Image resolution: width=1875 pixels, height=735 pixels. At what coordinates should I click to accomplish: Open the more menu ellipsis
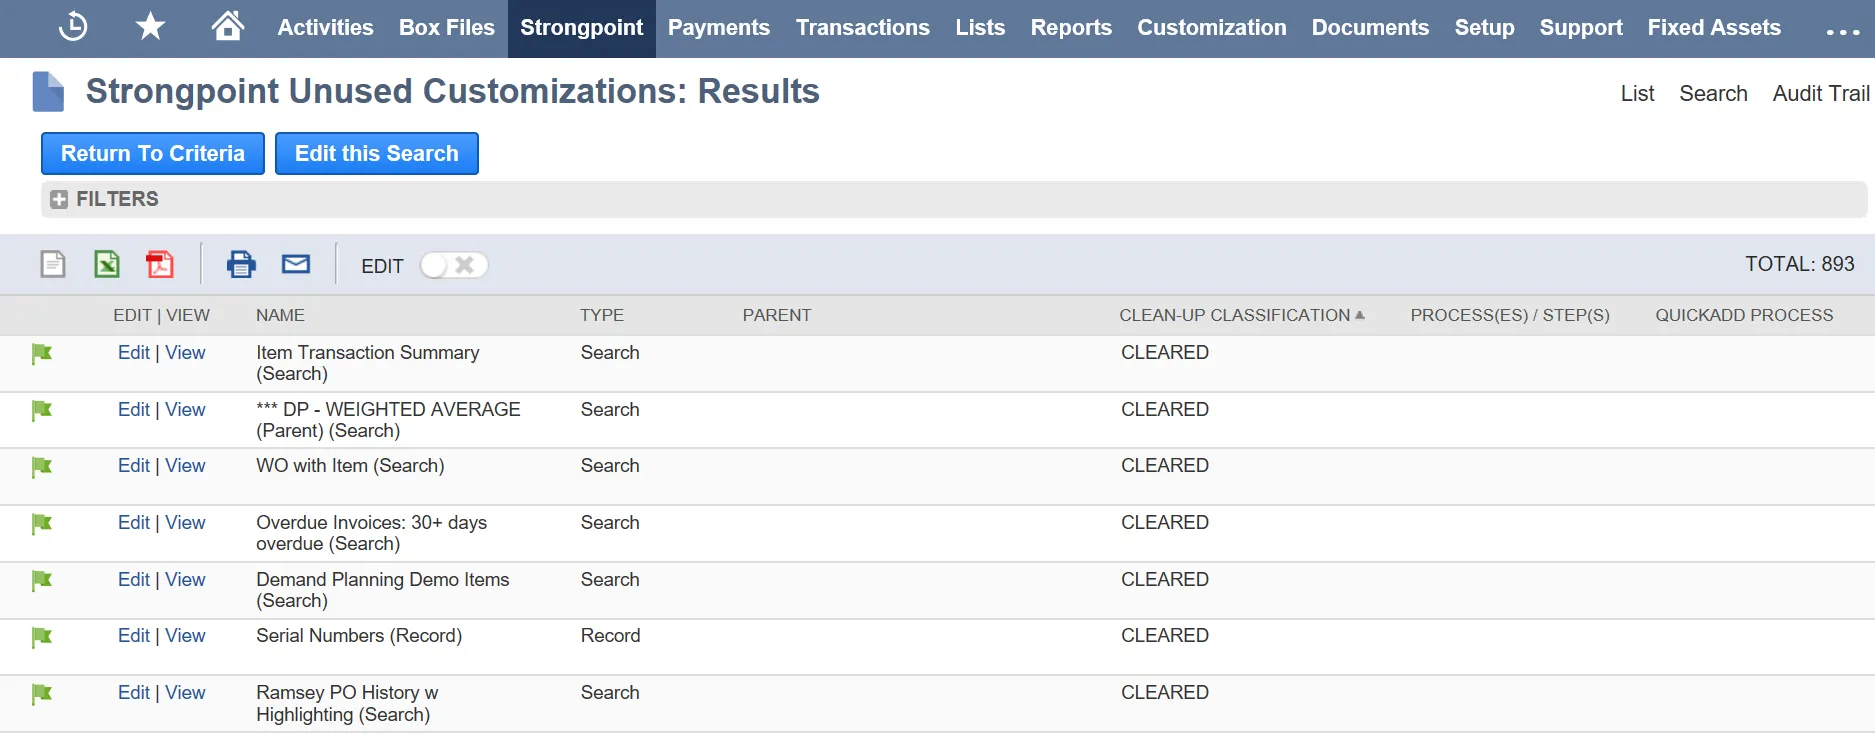tap(1843, 32)
